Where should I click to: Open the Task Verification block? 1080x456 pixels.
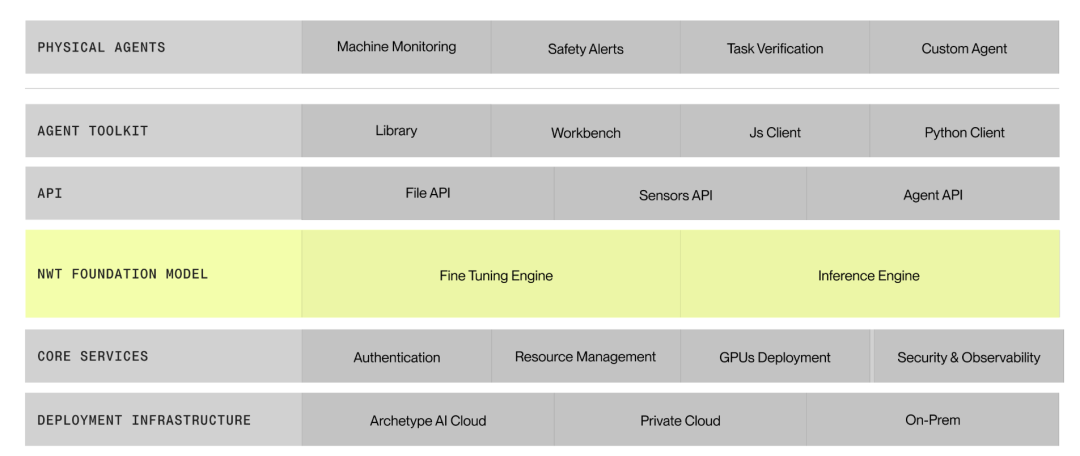pos(775,47)
